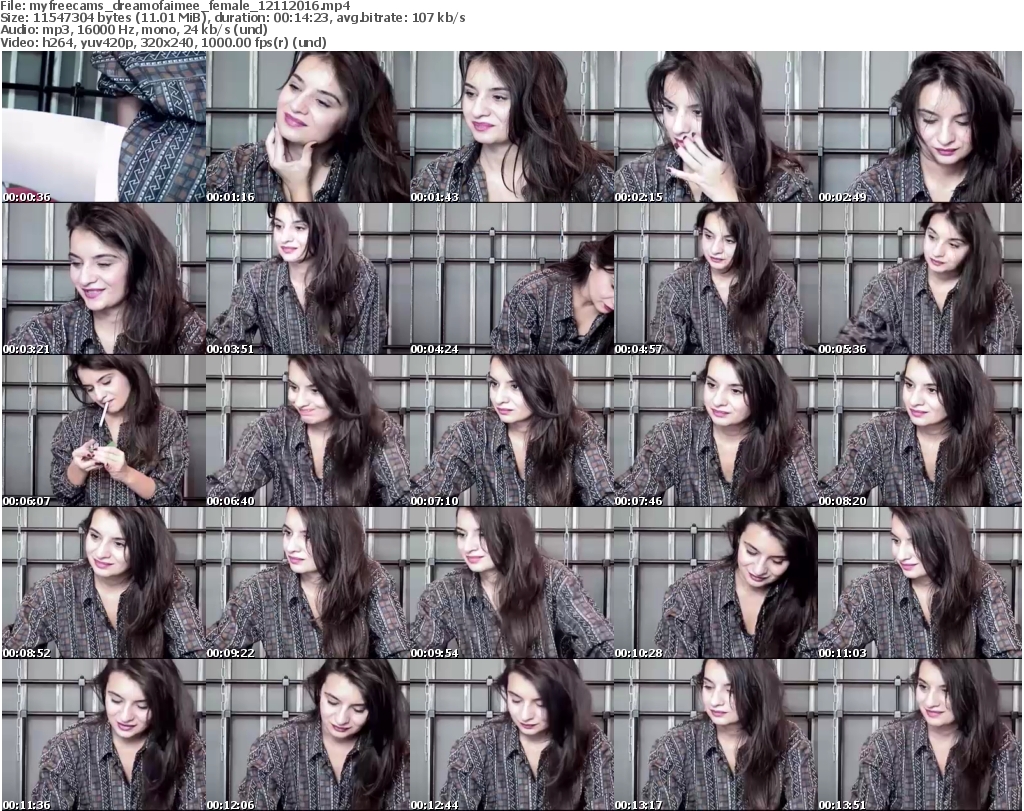Click the thumbnail at 00:10:28
This screenshot has height=811, width=1024.
(x=715, y=583)
